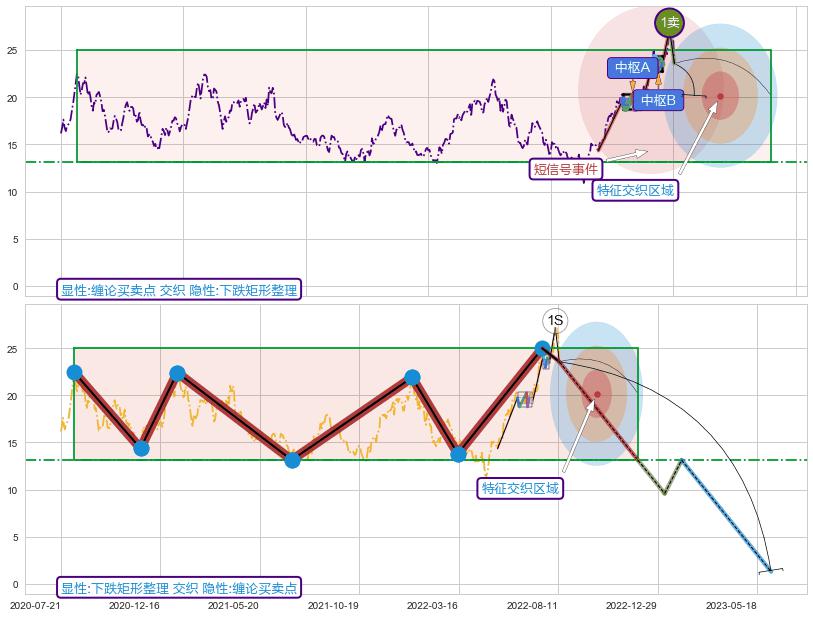Screen dimensions: 813x617
Task: Click the '显性:缠论买卖点 交织 隐性:下跌矩形整理' caption
Action: [179, 290]
